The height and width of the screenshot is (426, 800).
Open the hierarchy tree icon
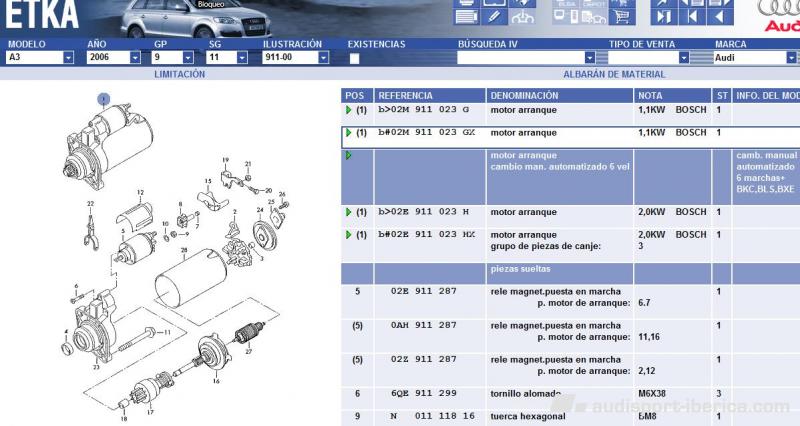[523, 16]
